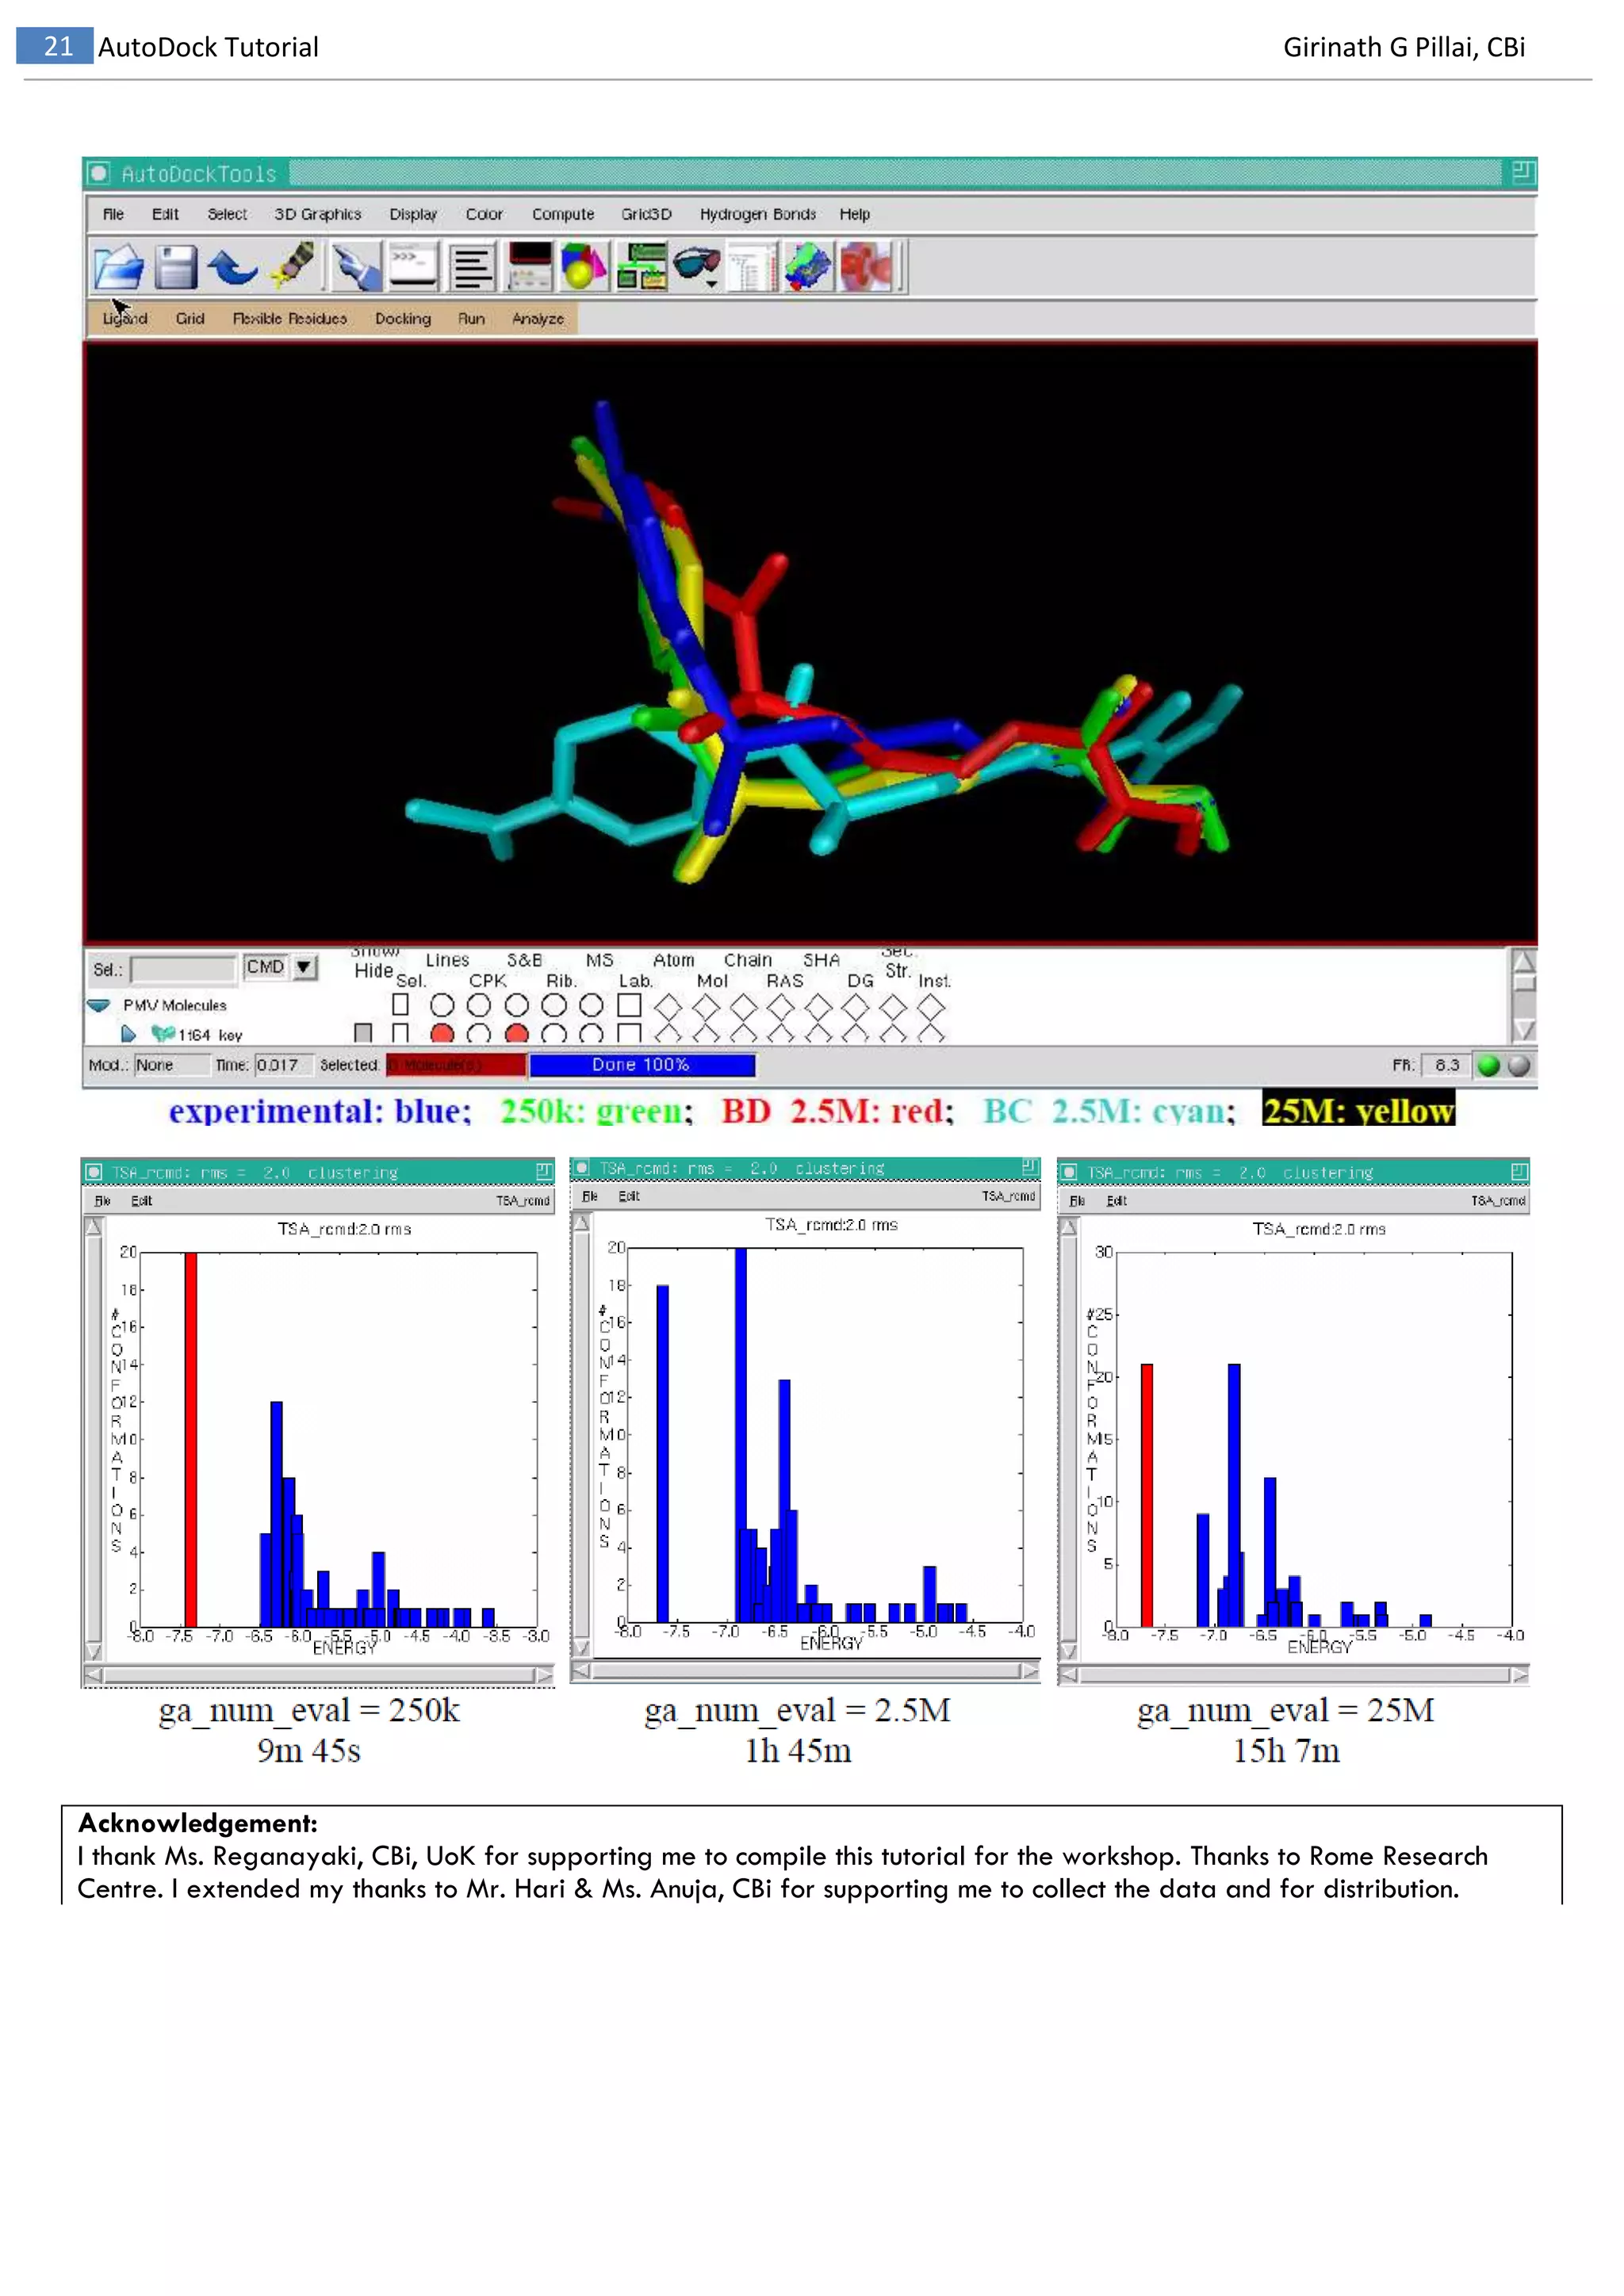The image size is (1624, 2296).
Task: Collapse the PMV Molecules tree
Action: tap(98, 1005)
